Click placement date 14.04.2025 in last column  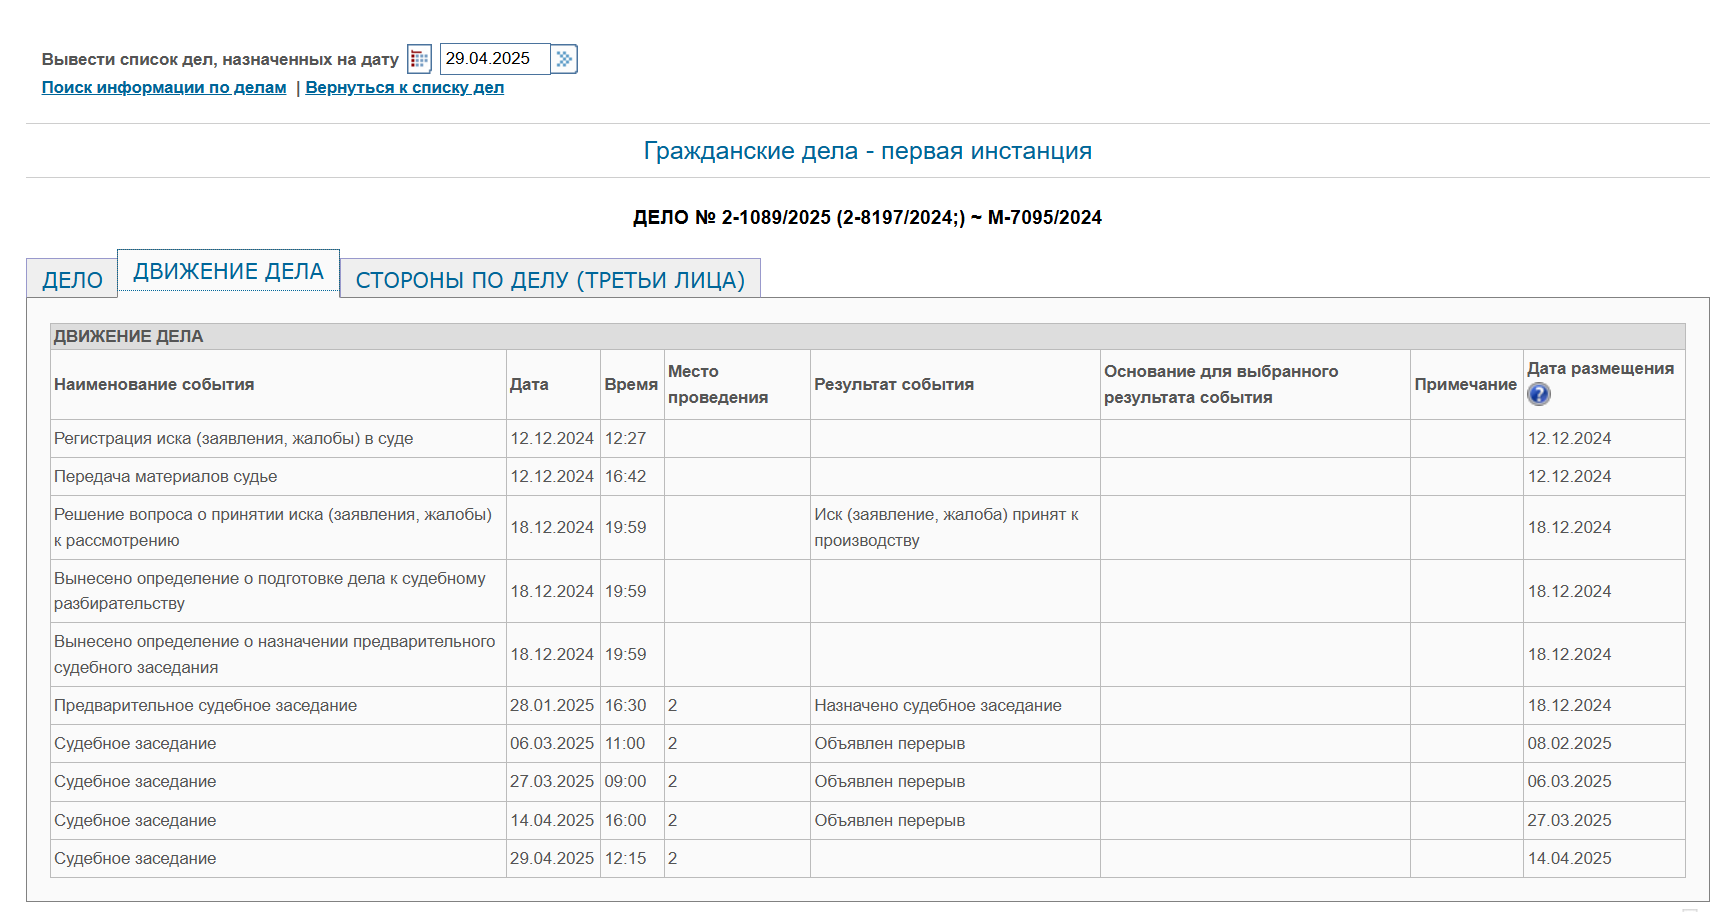pyautogui.click(x=1570, y=859)
